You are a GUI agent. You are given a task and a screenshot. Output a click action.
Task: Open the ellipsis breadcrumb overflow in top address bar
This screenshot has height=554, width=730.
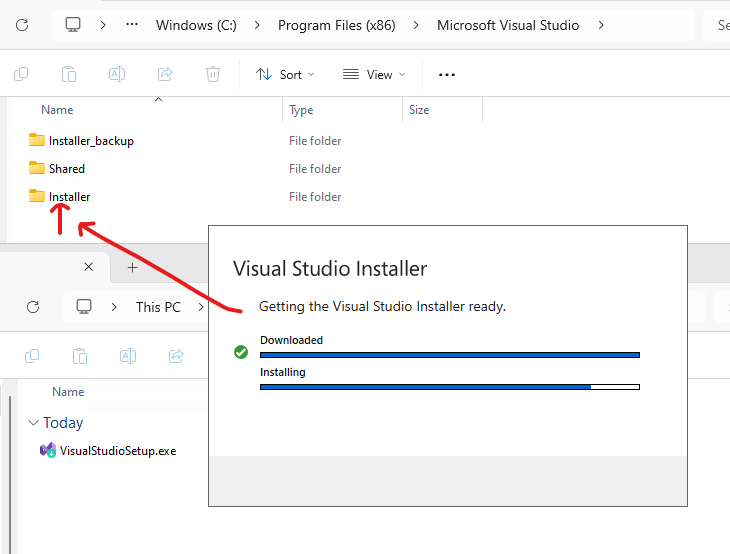(x=132, y=25)
